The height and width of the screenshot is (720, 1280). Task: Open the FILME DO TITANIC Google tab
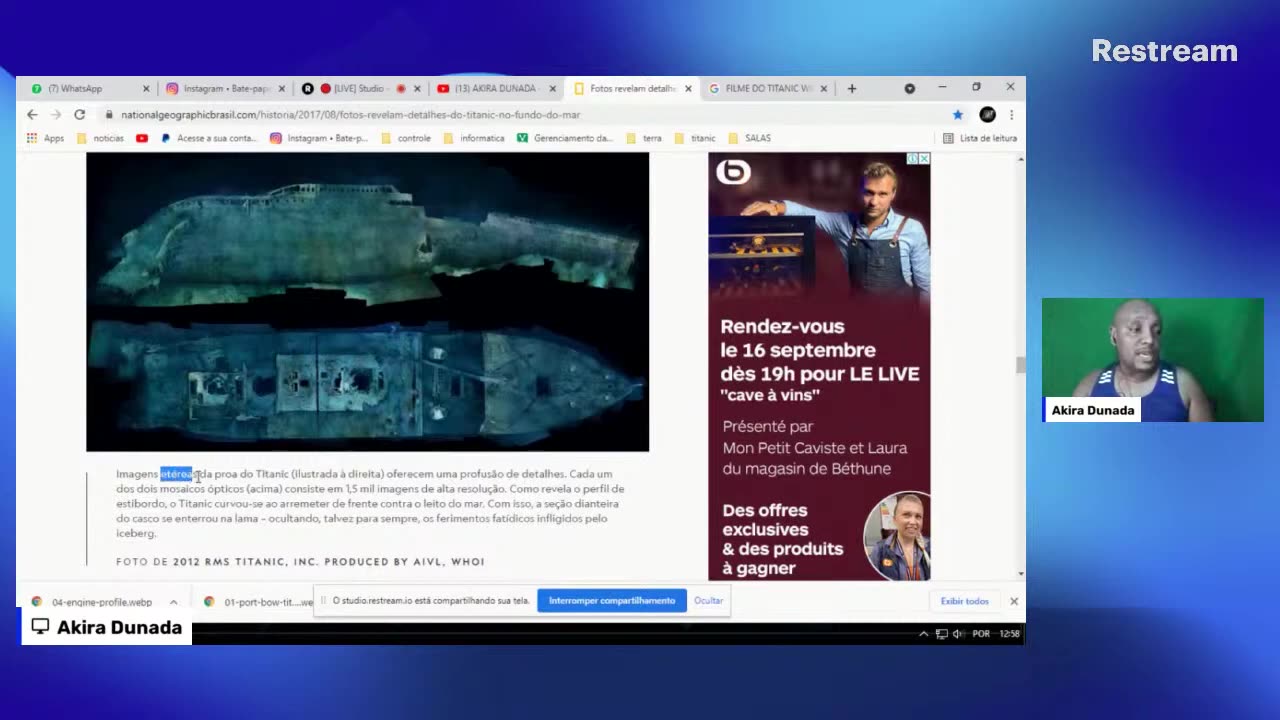pyautogui.click(x=762, y=88)
